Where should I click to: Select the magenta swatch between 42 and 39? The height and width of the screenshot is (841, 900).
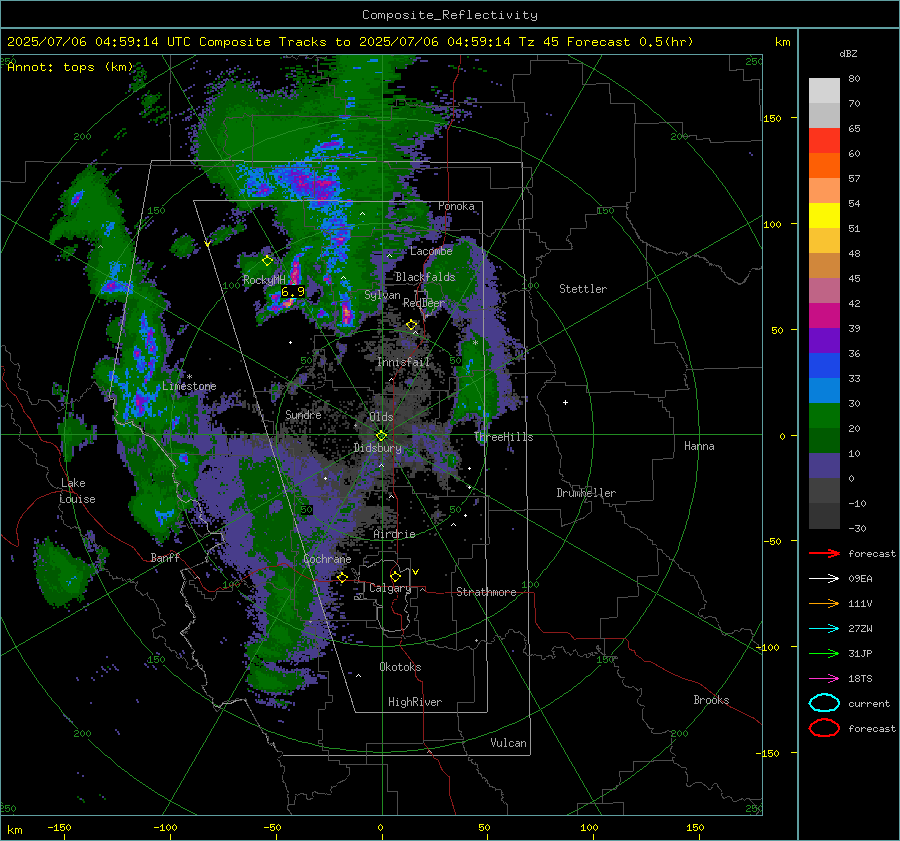point(824,316)
